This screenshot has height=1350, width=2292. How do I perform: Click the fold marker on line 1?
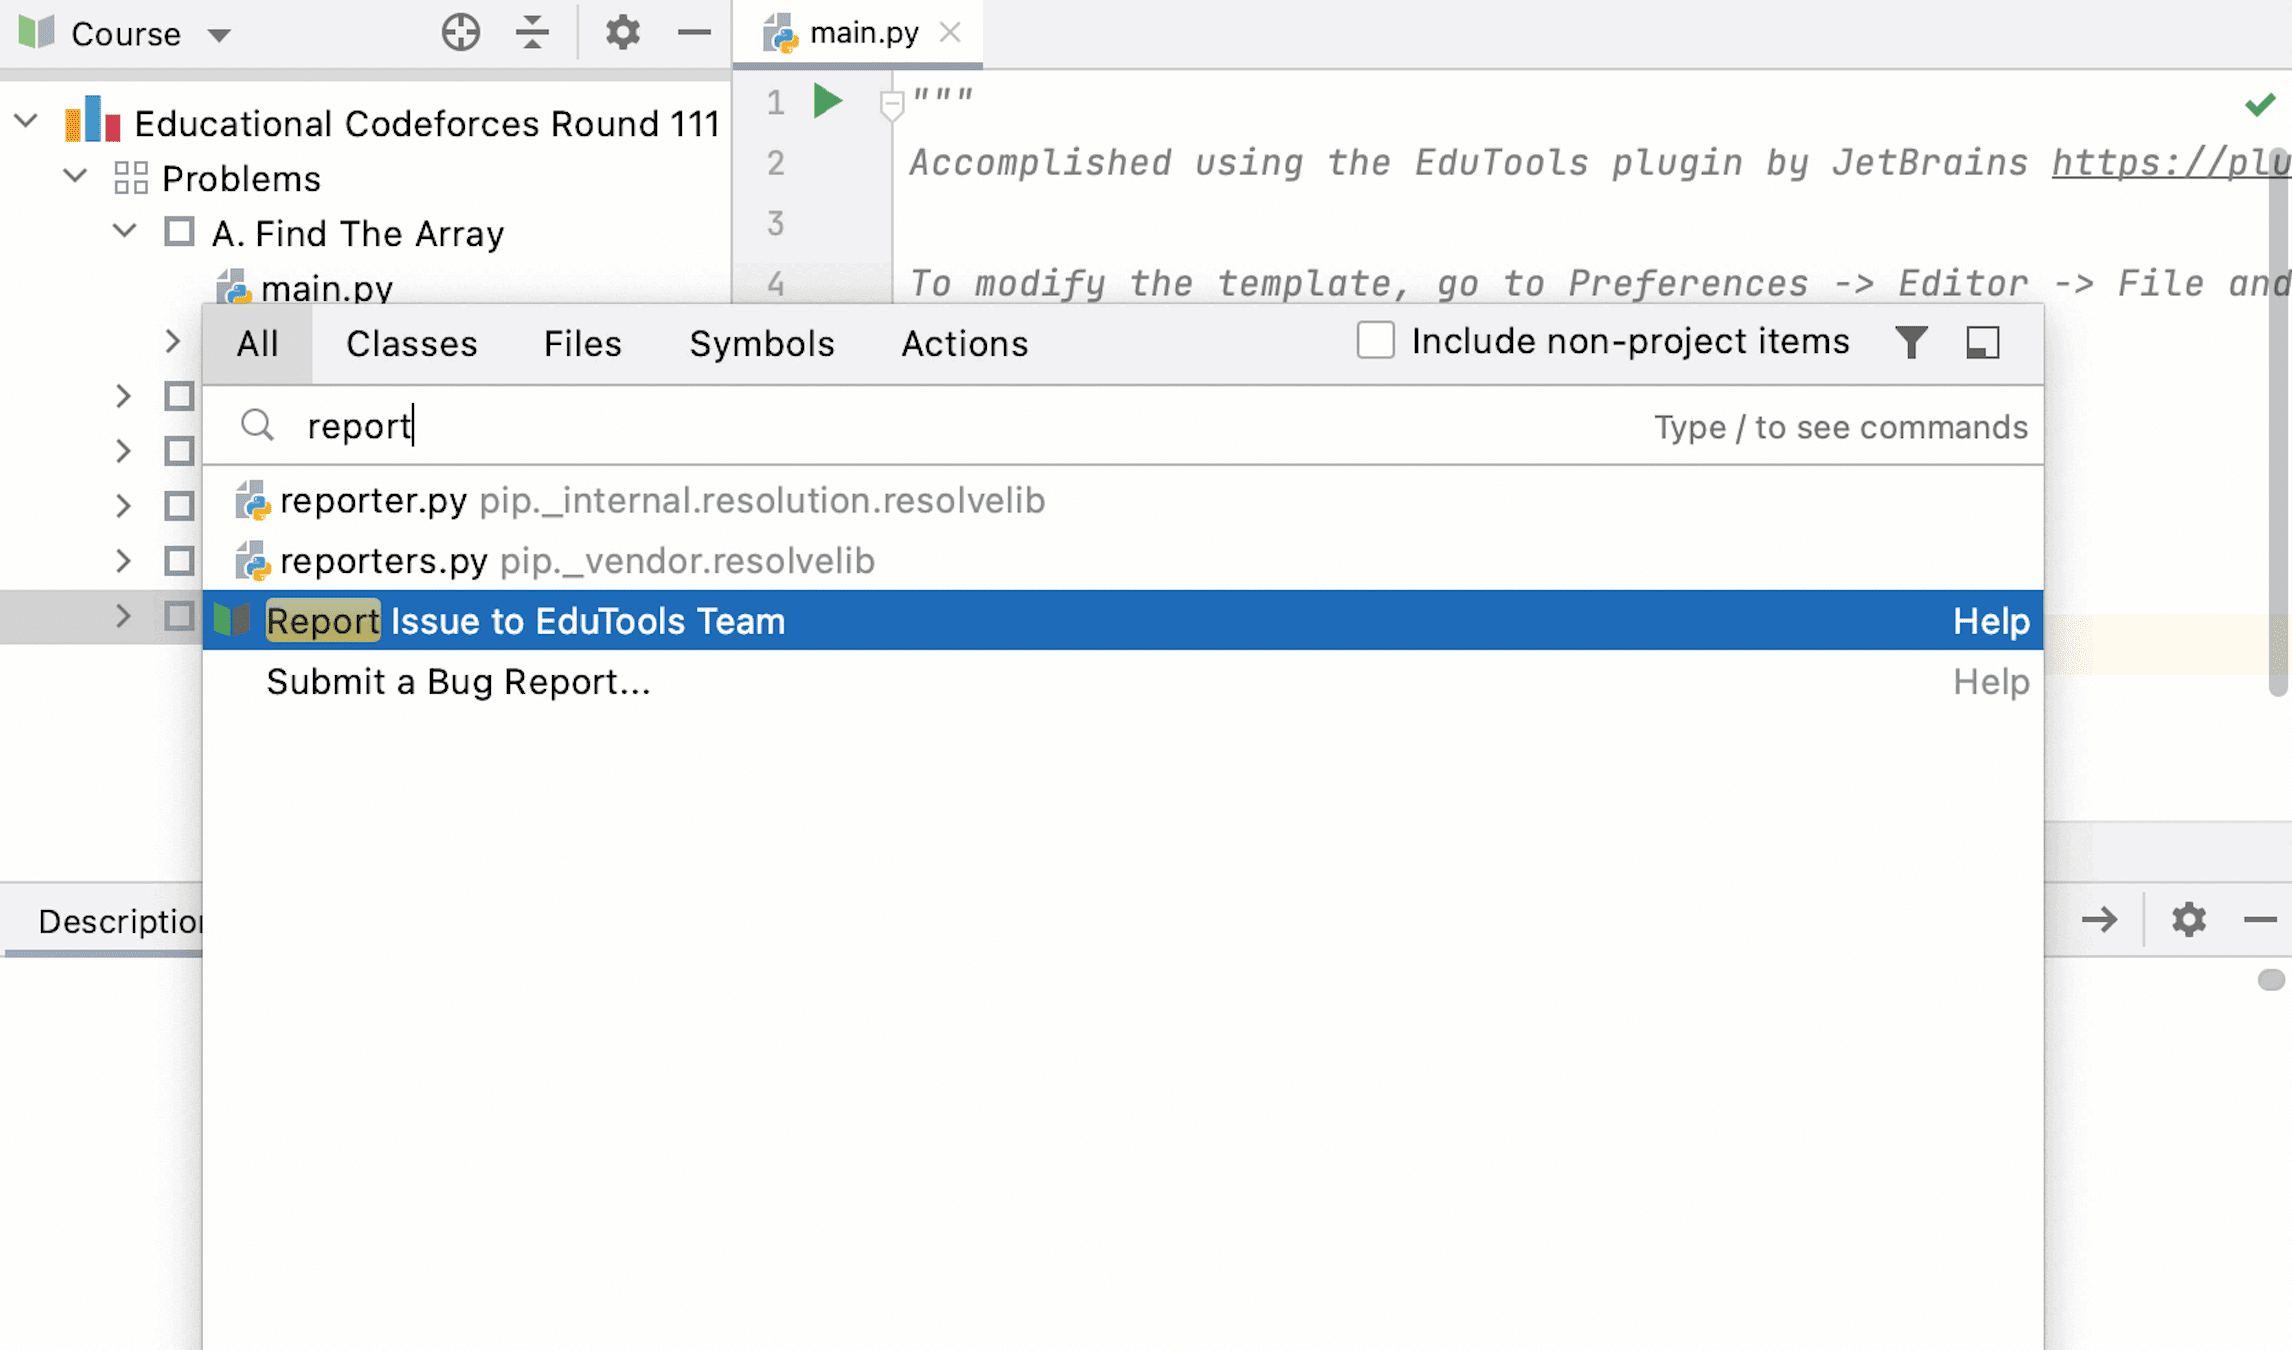point(892,104)
